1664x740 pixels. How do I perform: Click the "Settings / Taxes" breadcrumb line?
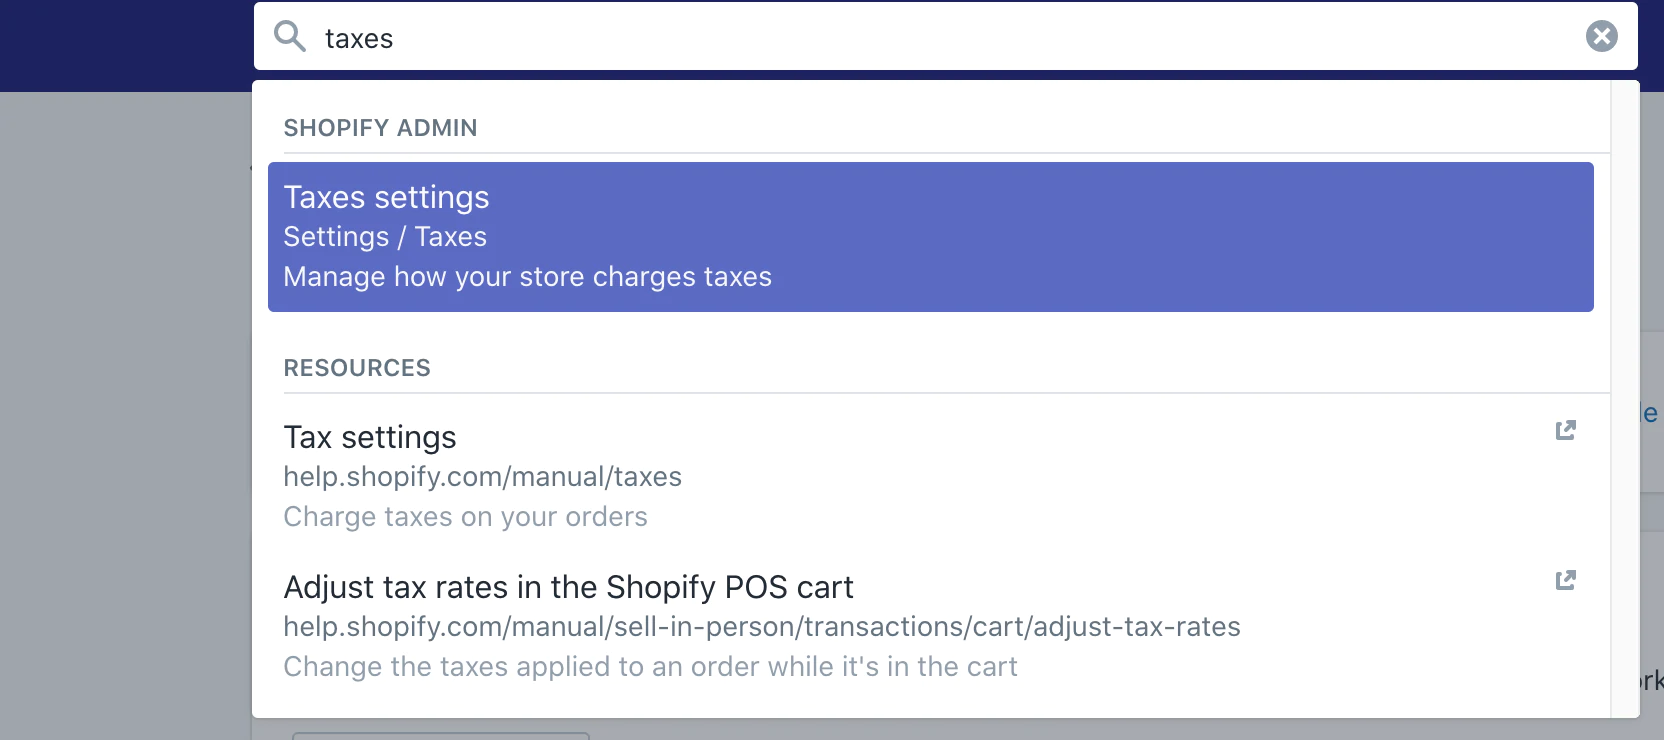point(385,237)
